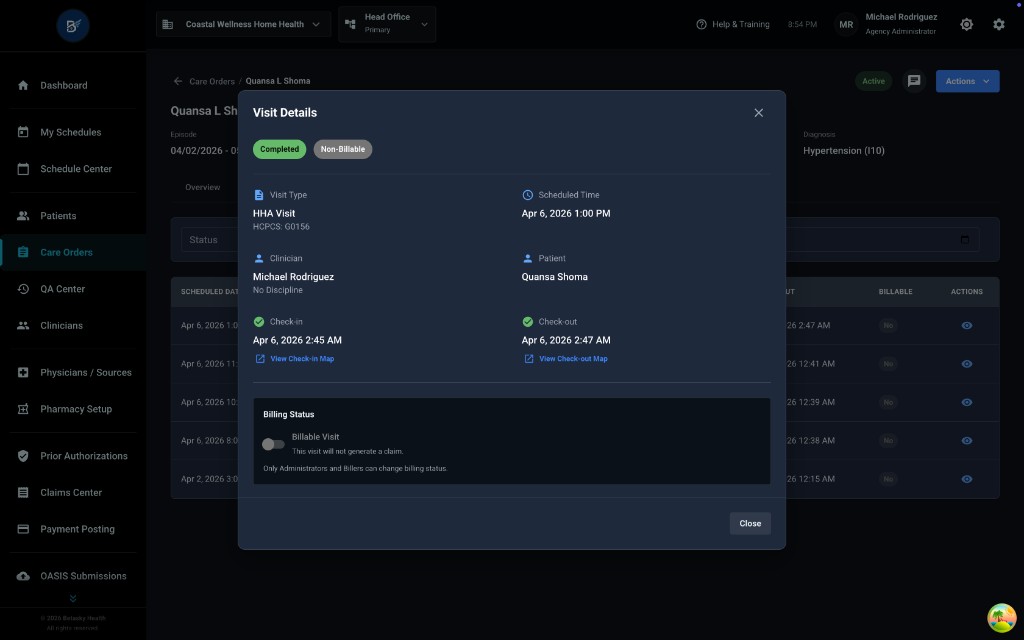
Task: Open View Check-out Map link
Action: coord(566,359)
